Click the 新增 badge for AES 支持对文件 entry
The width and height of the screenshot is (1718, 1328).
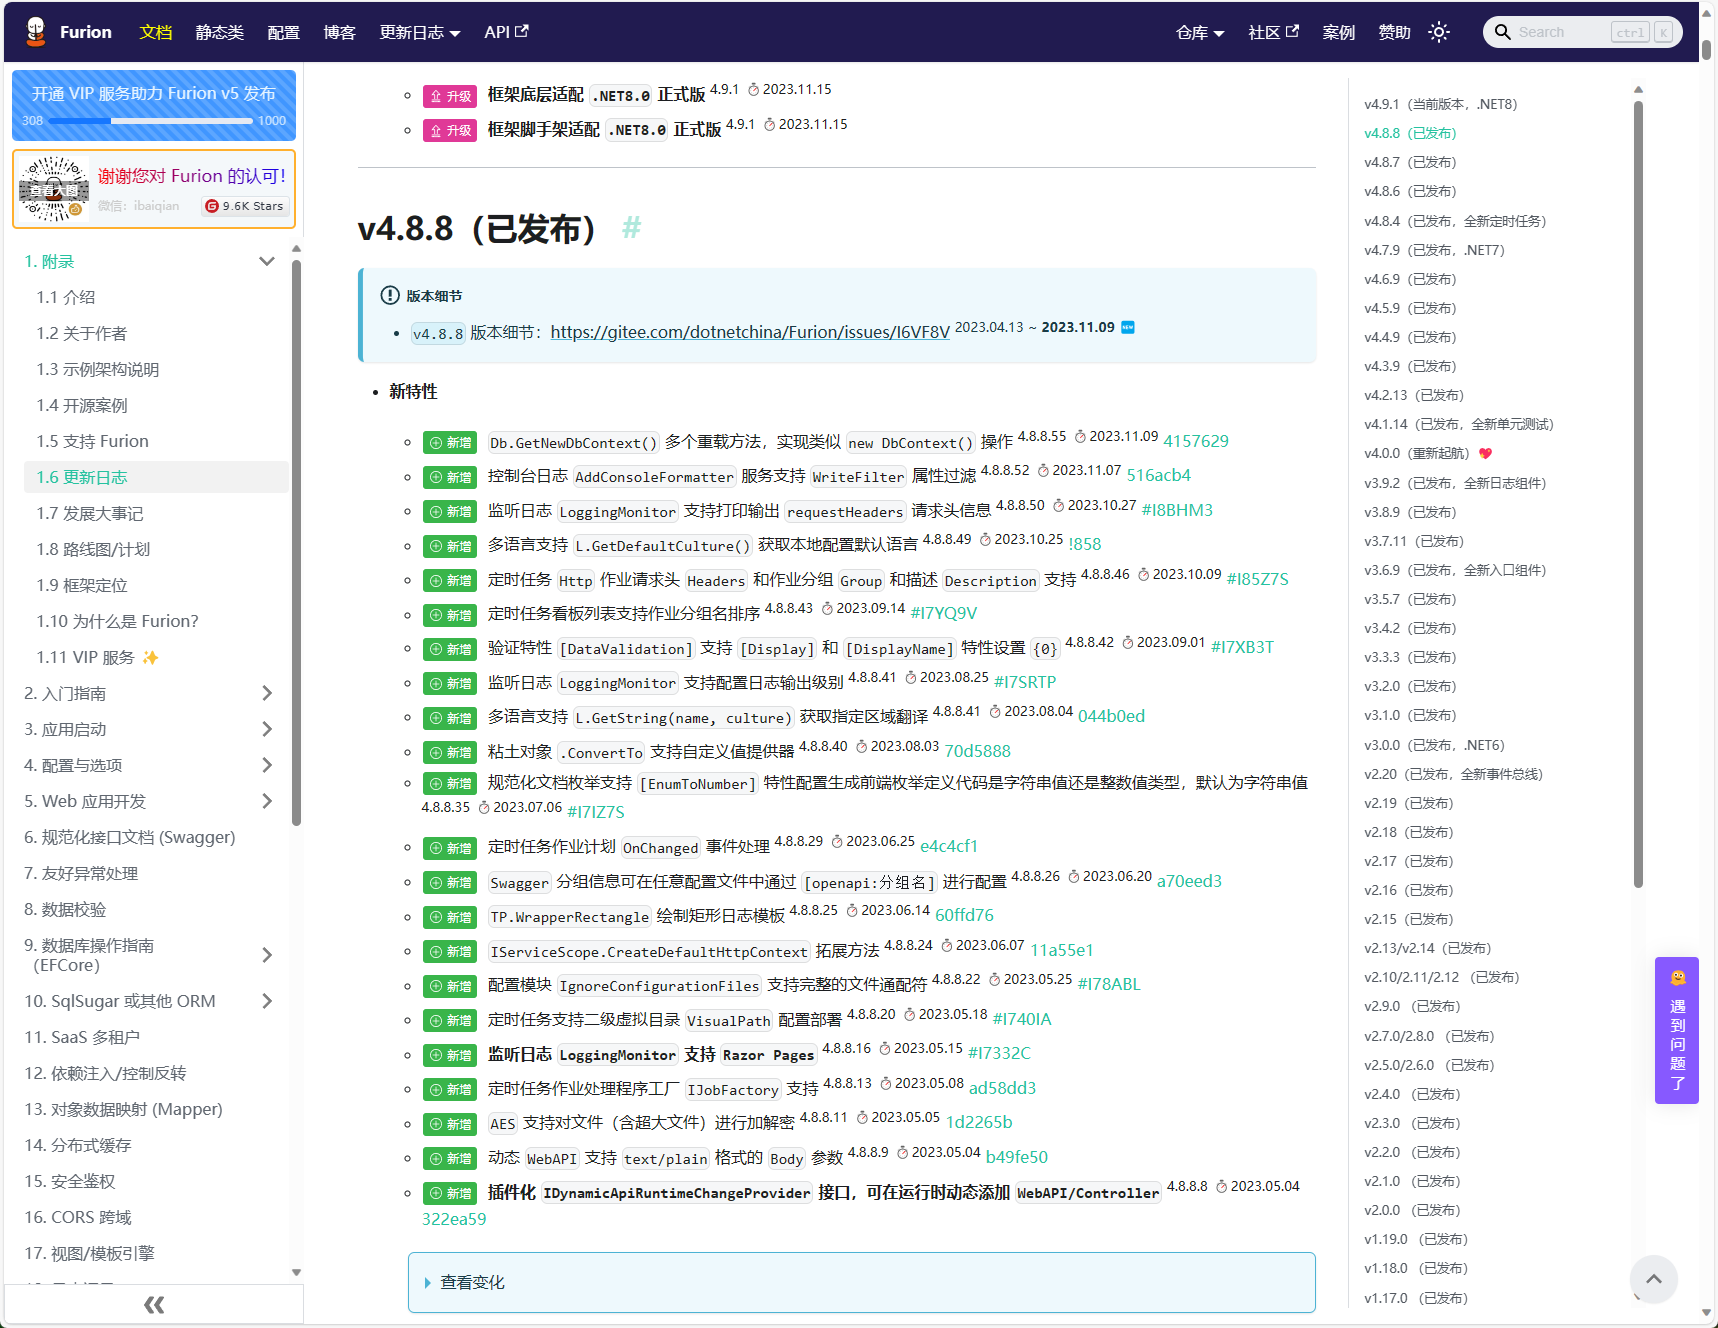pos(449,1124)
